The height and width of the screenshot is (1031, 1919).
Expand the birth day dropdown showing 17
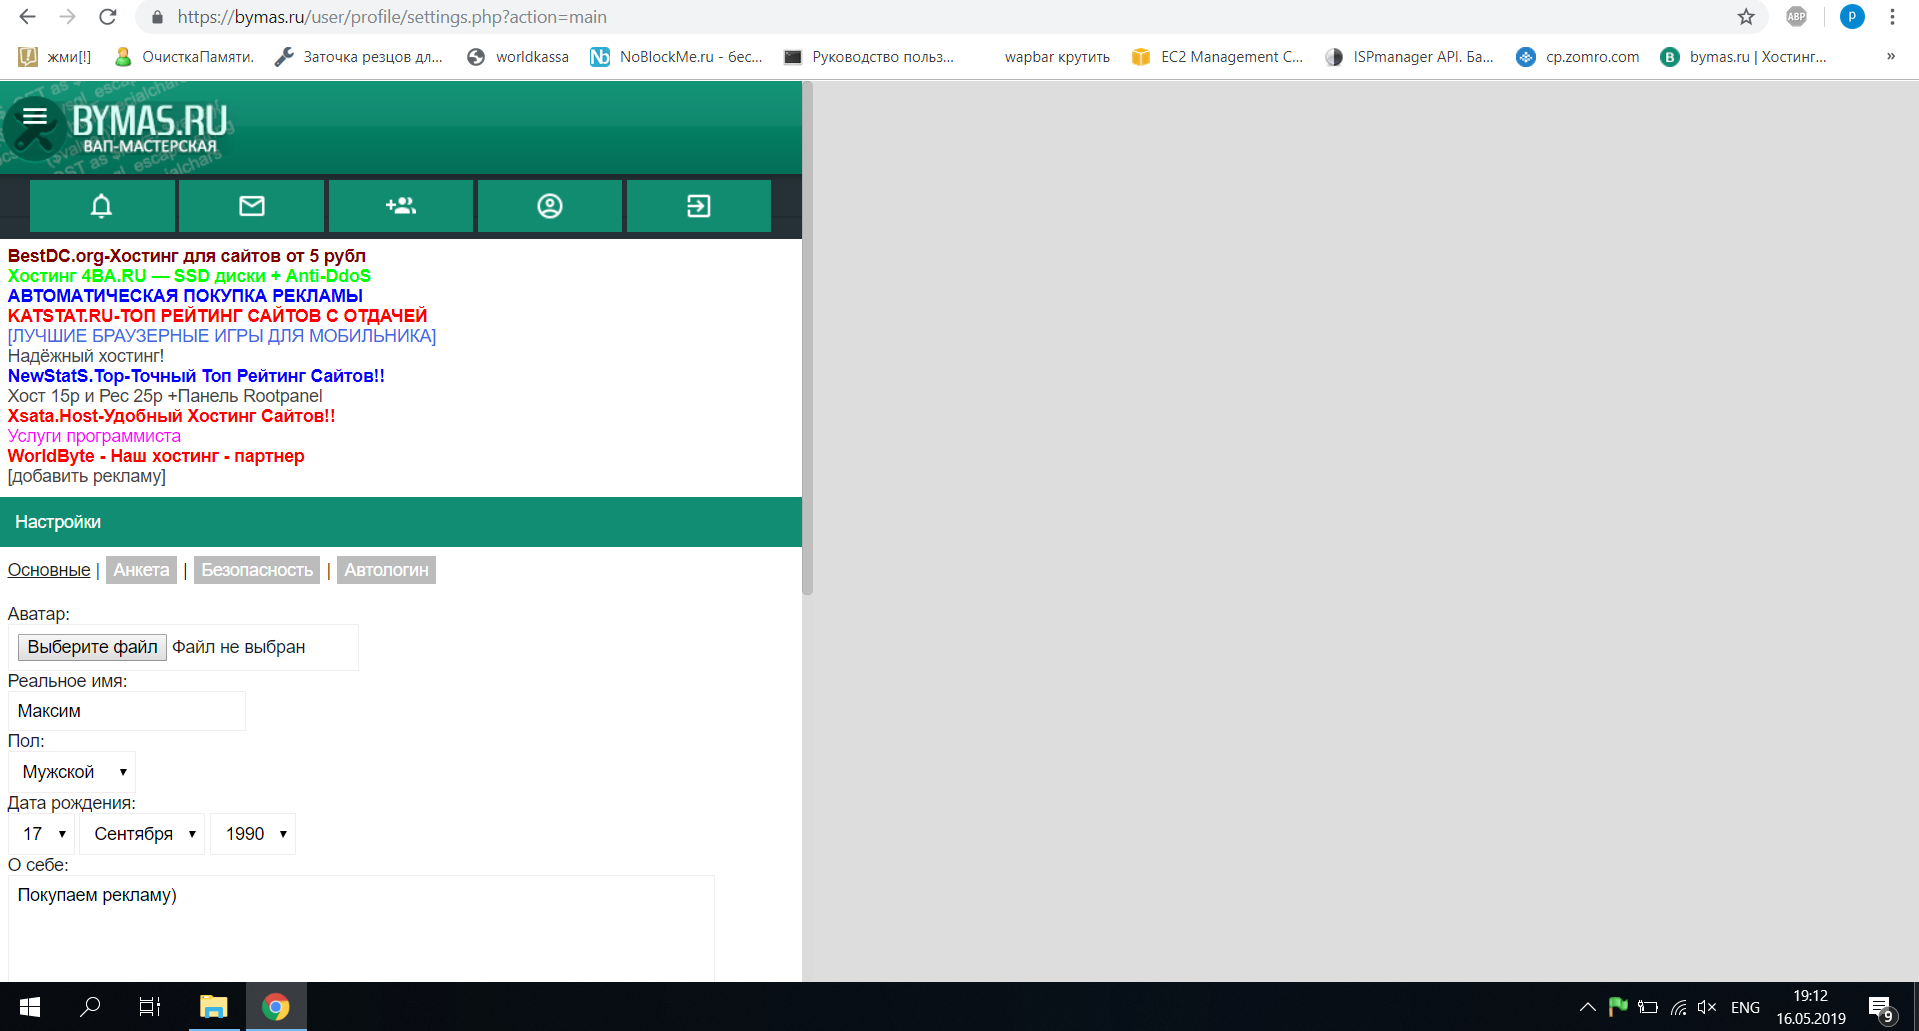pyautogui.click(x=43, y=834)
